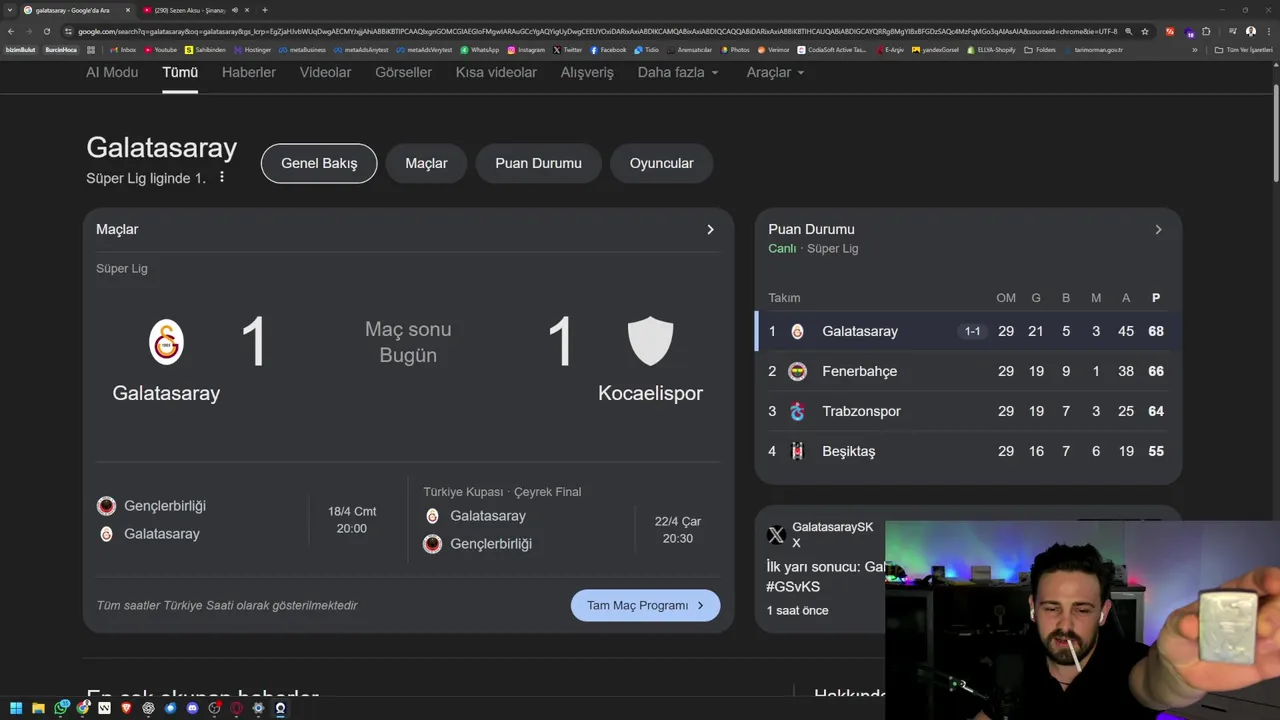Click the Beşiktaş logo in standings
Image resolution: width=1280 pixels, height=720 pixels.
tap(797, 451)
